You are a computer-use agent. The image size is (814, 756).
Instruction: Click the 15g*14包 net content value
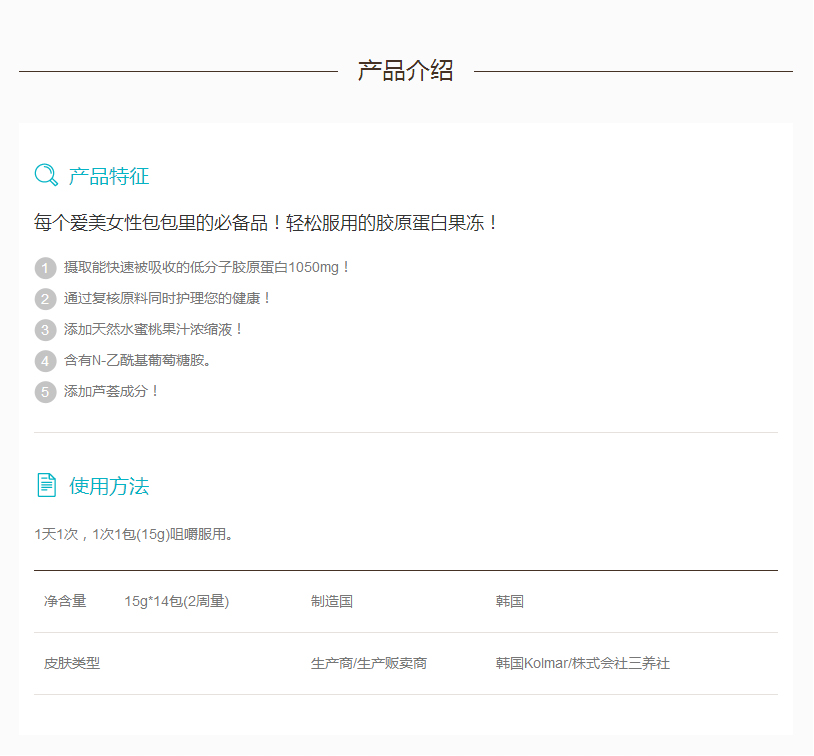(177, 602)
